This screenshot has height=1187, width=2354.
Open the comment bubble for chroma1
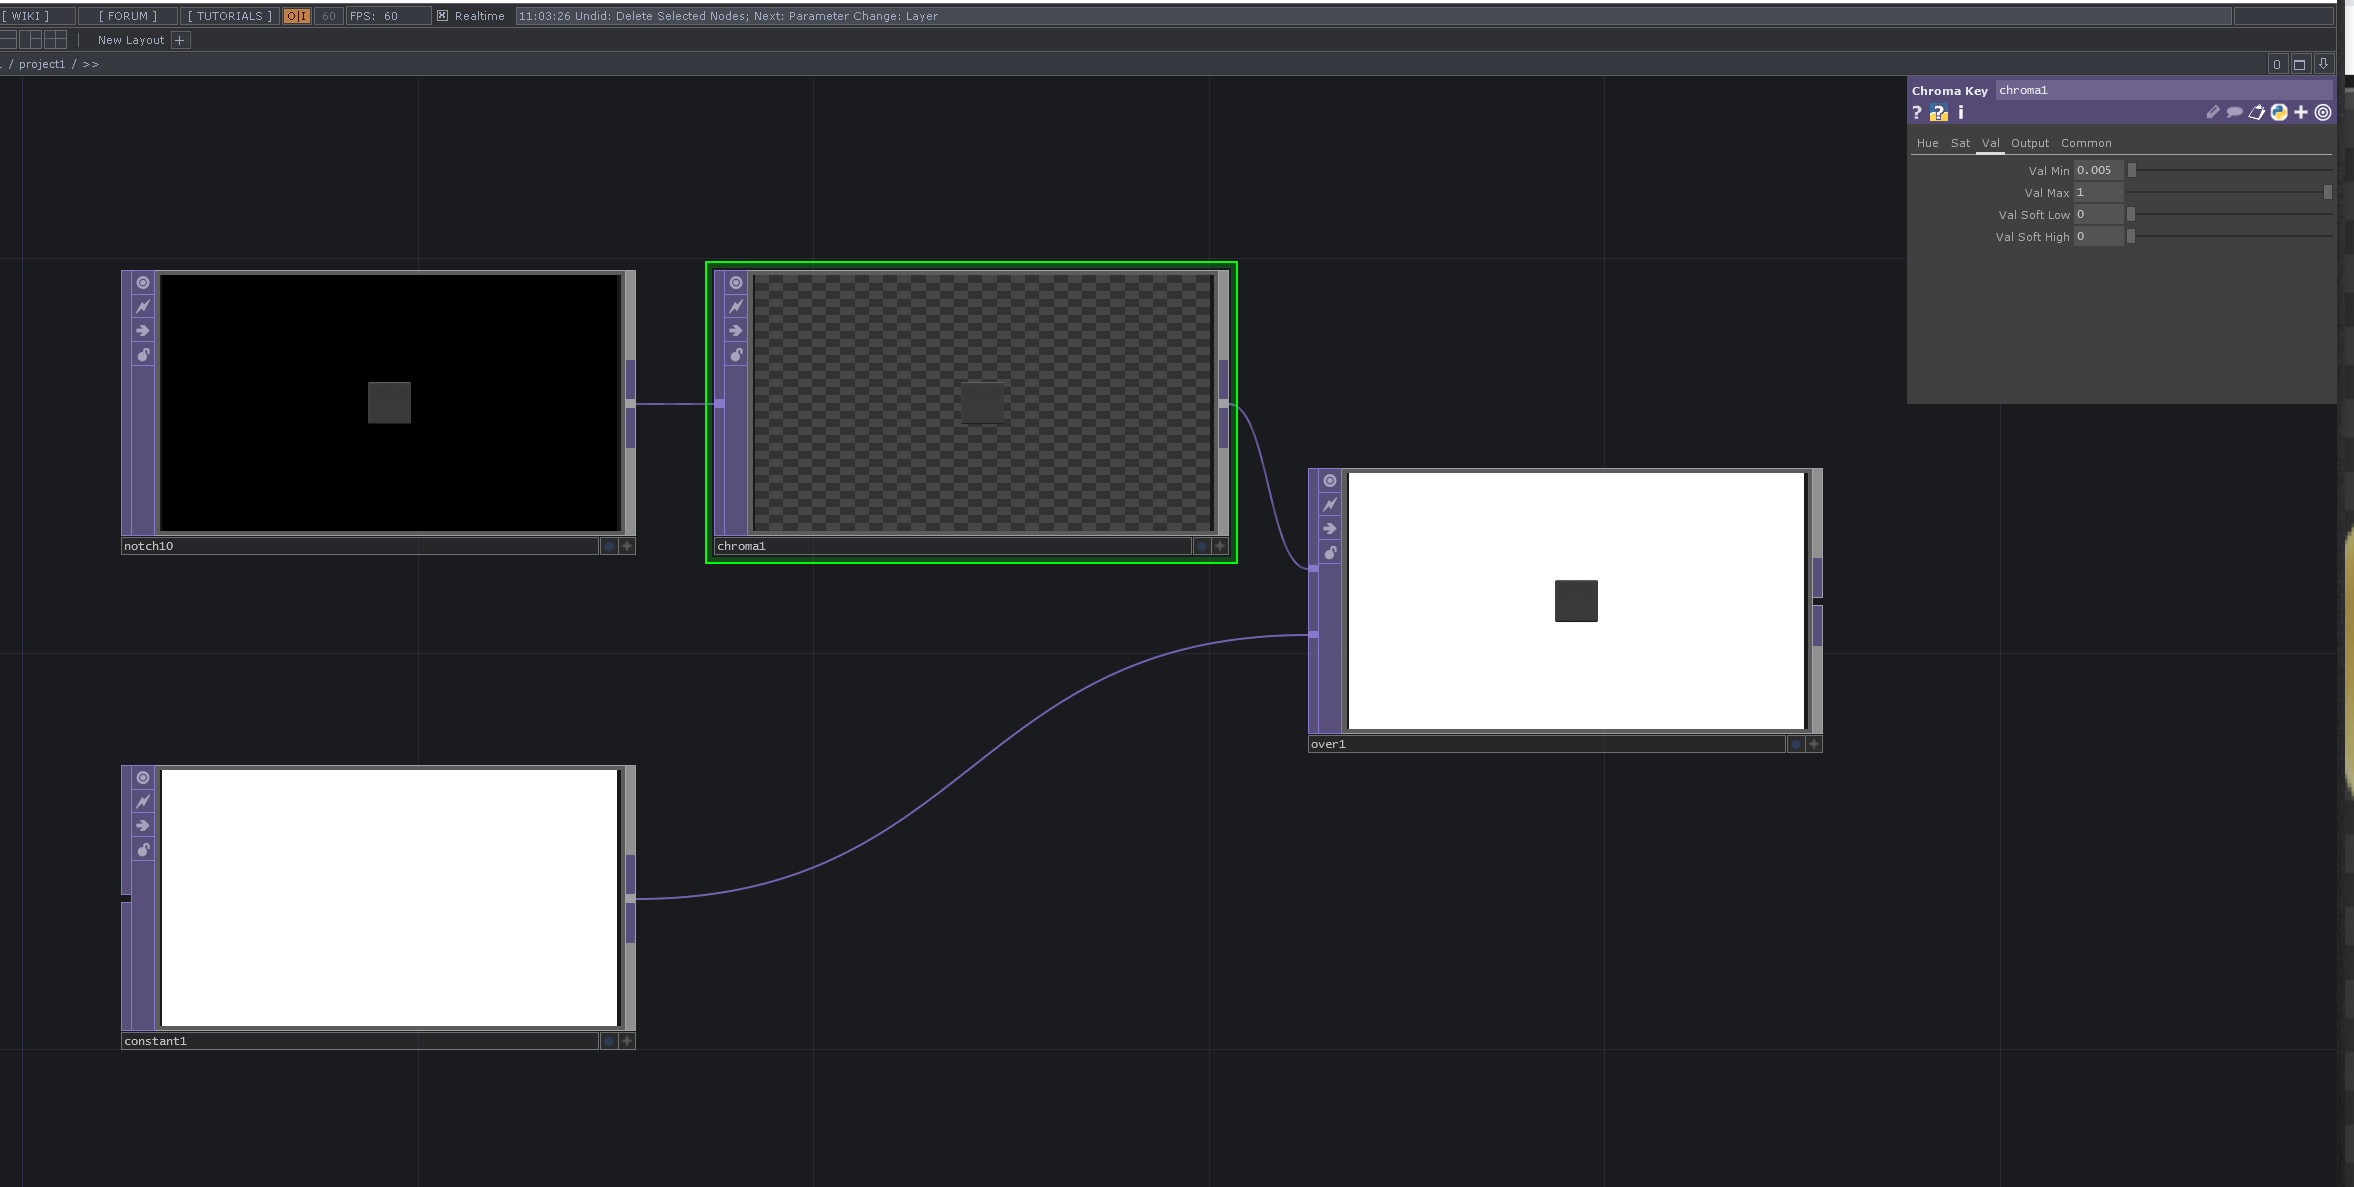(x=2235, y=113)
